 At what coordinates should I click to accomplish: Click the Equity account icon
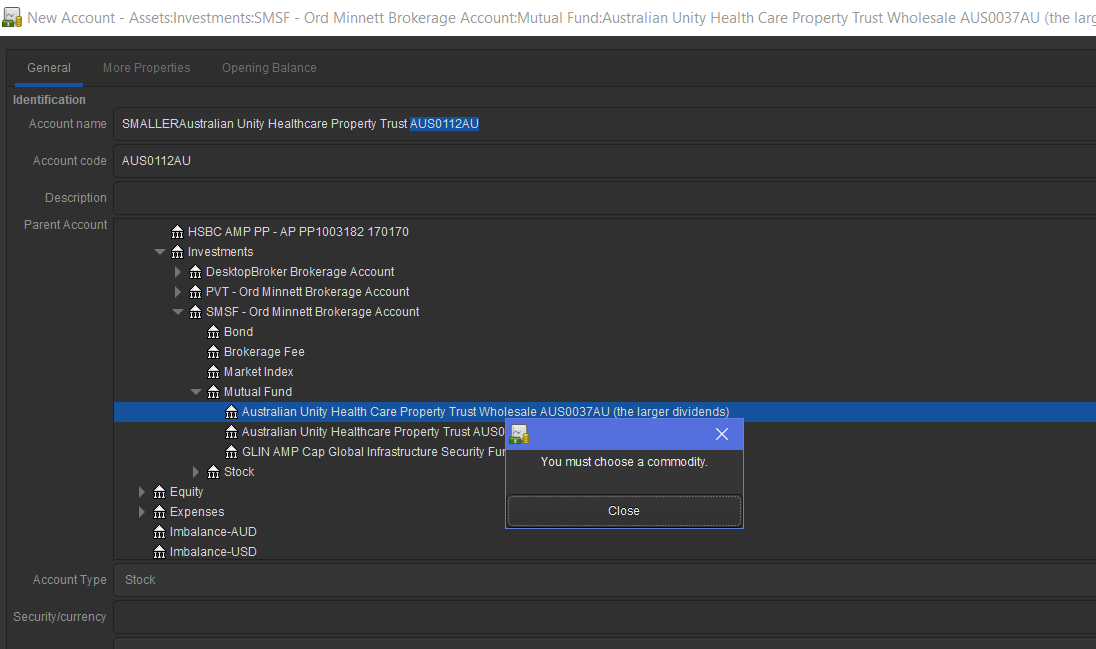click(x=159, y=492)
